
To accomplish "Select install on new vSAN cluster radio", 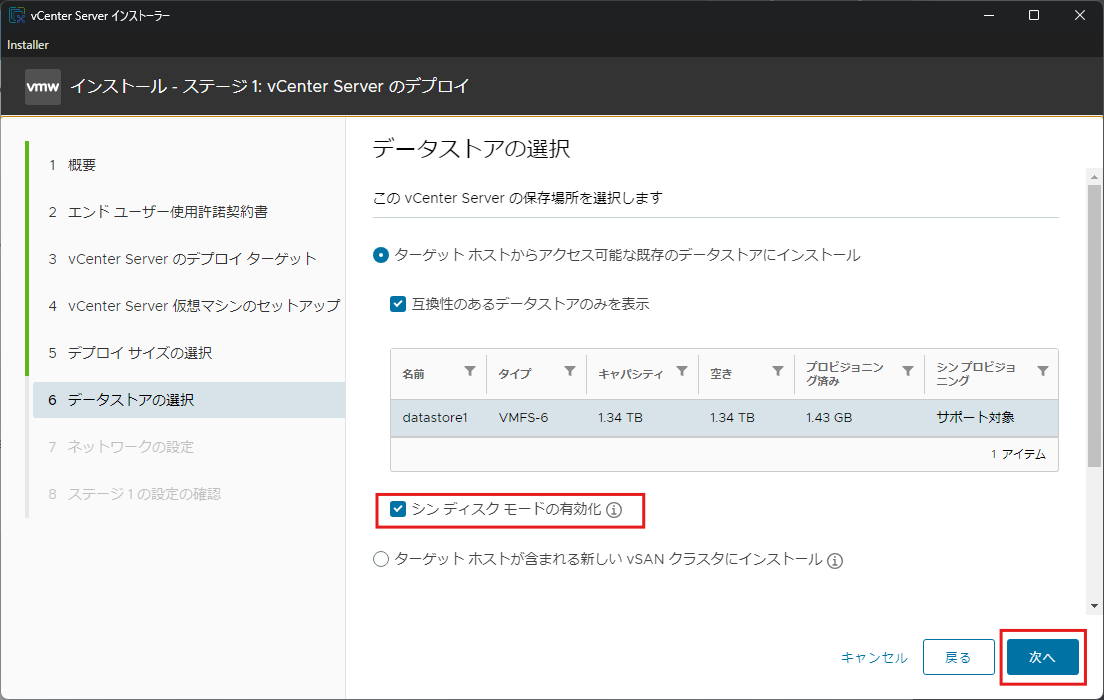I will click(x=381, y=559).
